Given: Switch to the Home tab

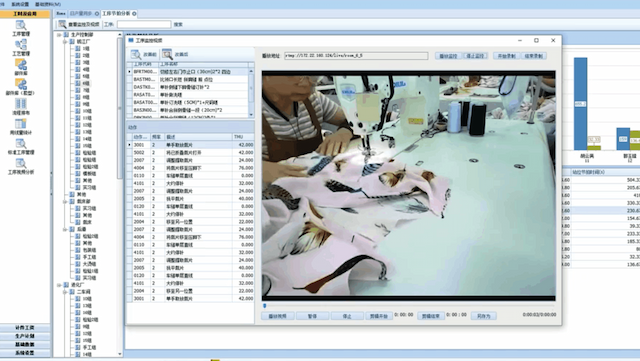Looking at the screenshot, I should (61, 13).
